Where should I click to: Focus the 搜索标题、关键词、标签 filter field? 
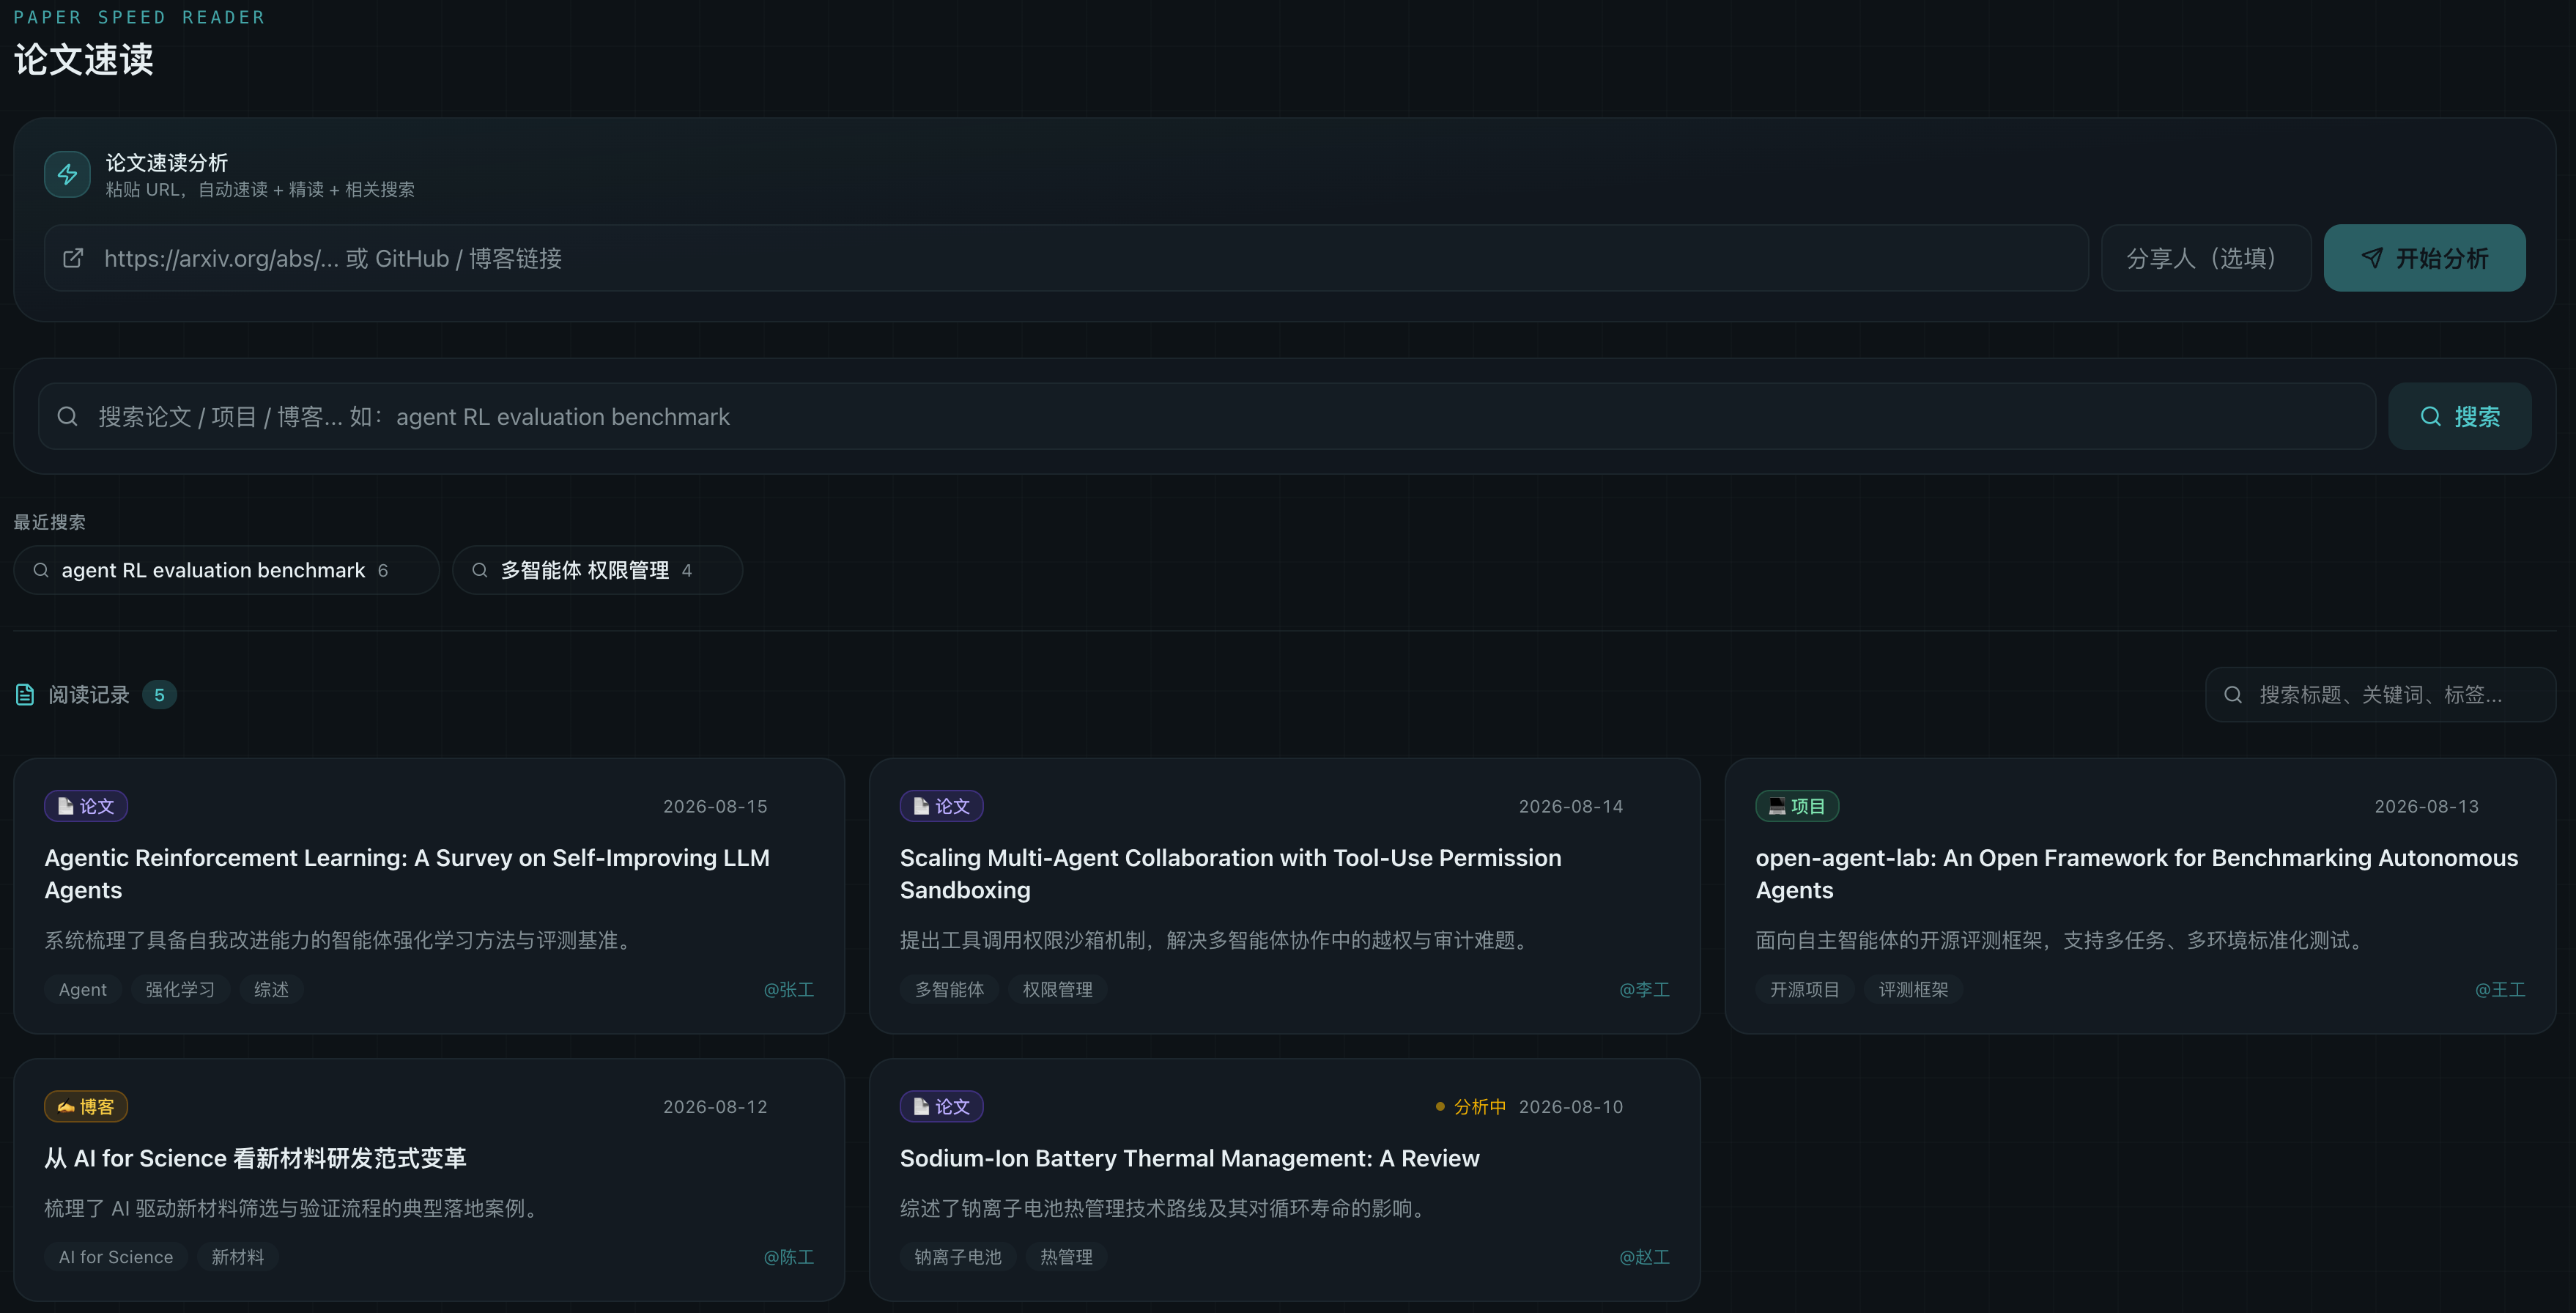(x=2380, y=695)
